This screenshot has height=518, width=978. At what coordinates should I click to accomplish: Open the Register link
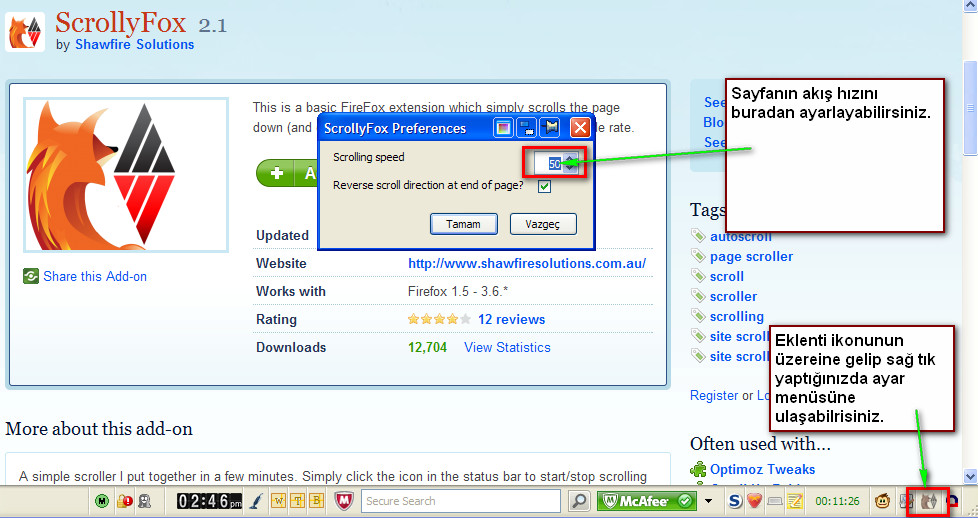pyautogui.click(x=714, y=395)
